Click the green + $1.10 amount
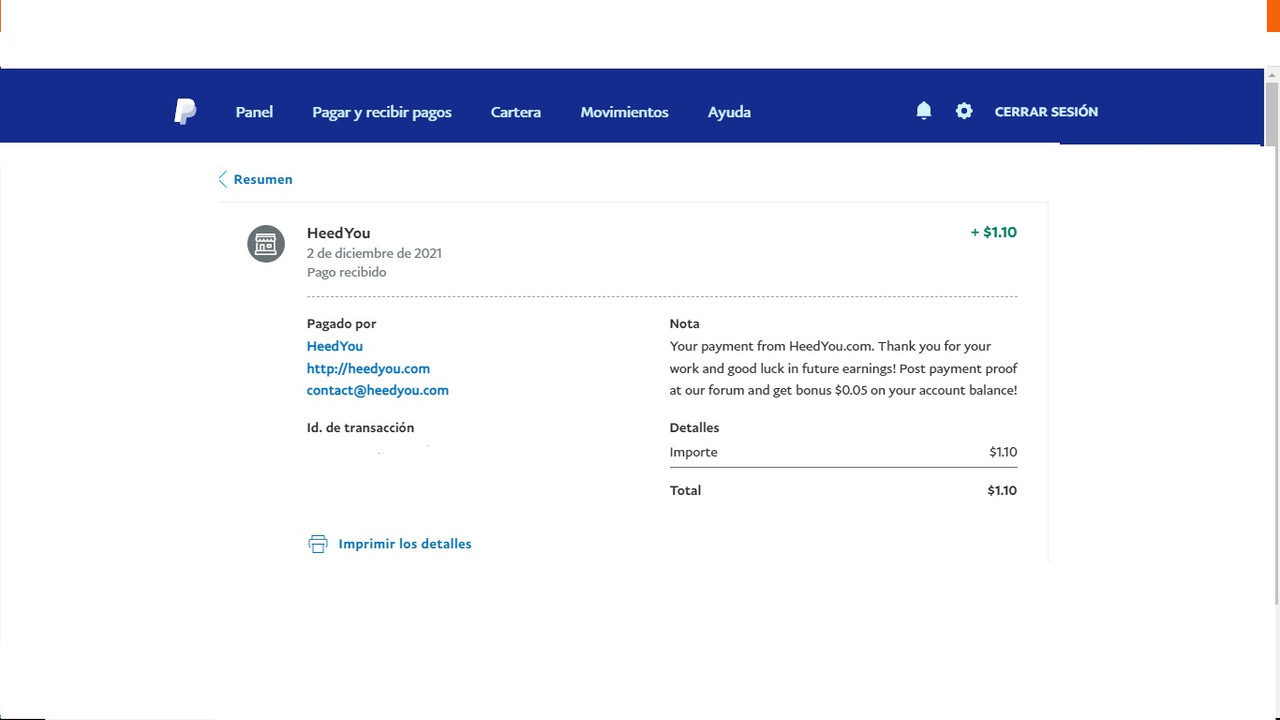Screen dimensions: 1280x720 pos(994,232)
